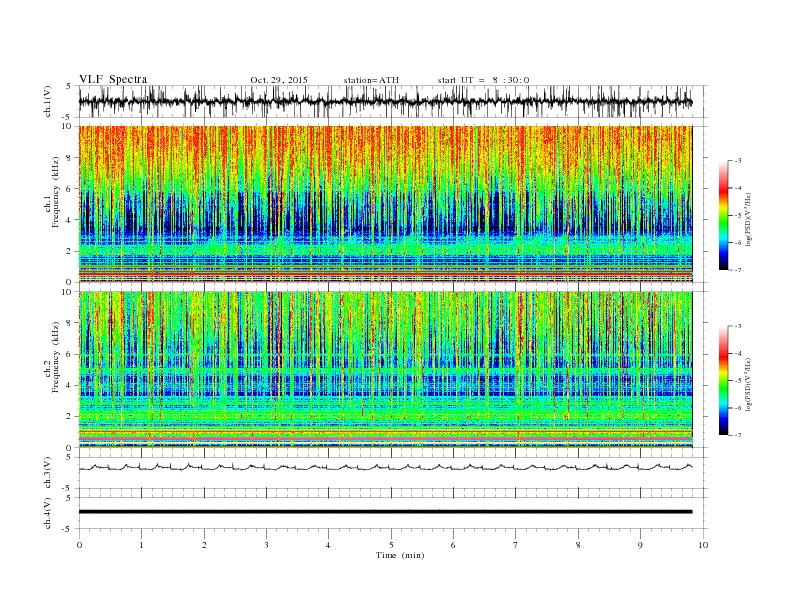Click the time axis tick label "7"
The height and width of the screenshot is (612, 792).
point(516,545)
